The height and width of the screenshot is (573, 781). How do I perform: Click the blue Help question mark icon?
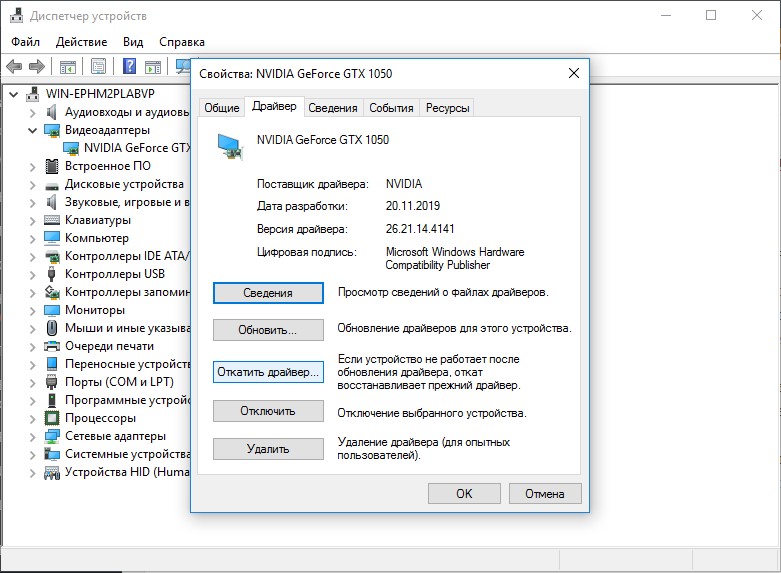tap(130, 66)
